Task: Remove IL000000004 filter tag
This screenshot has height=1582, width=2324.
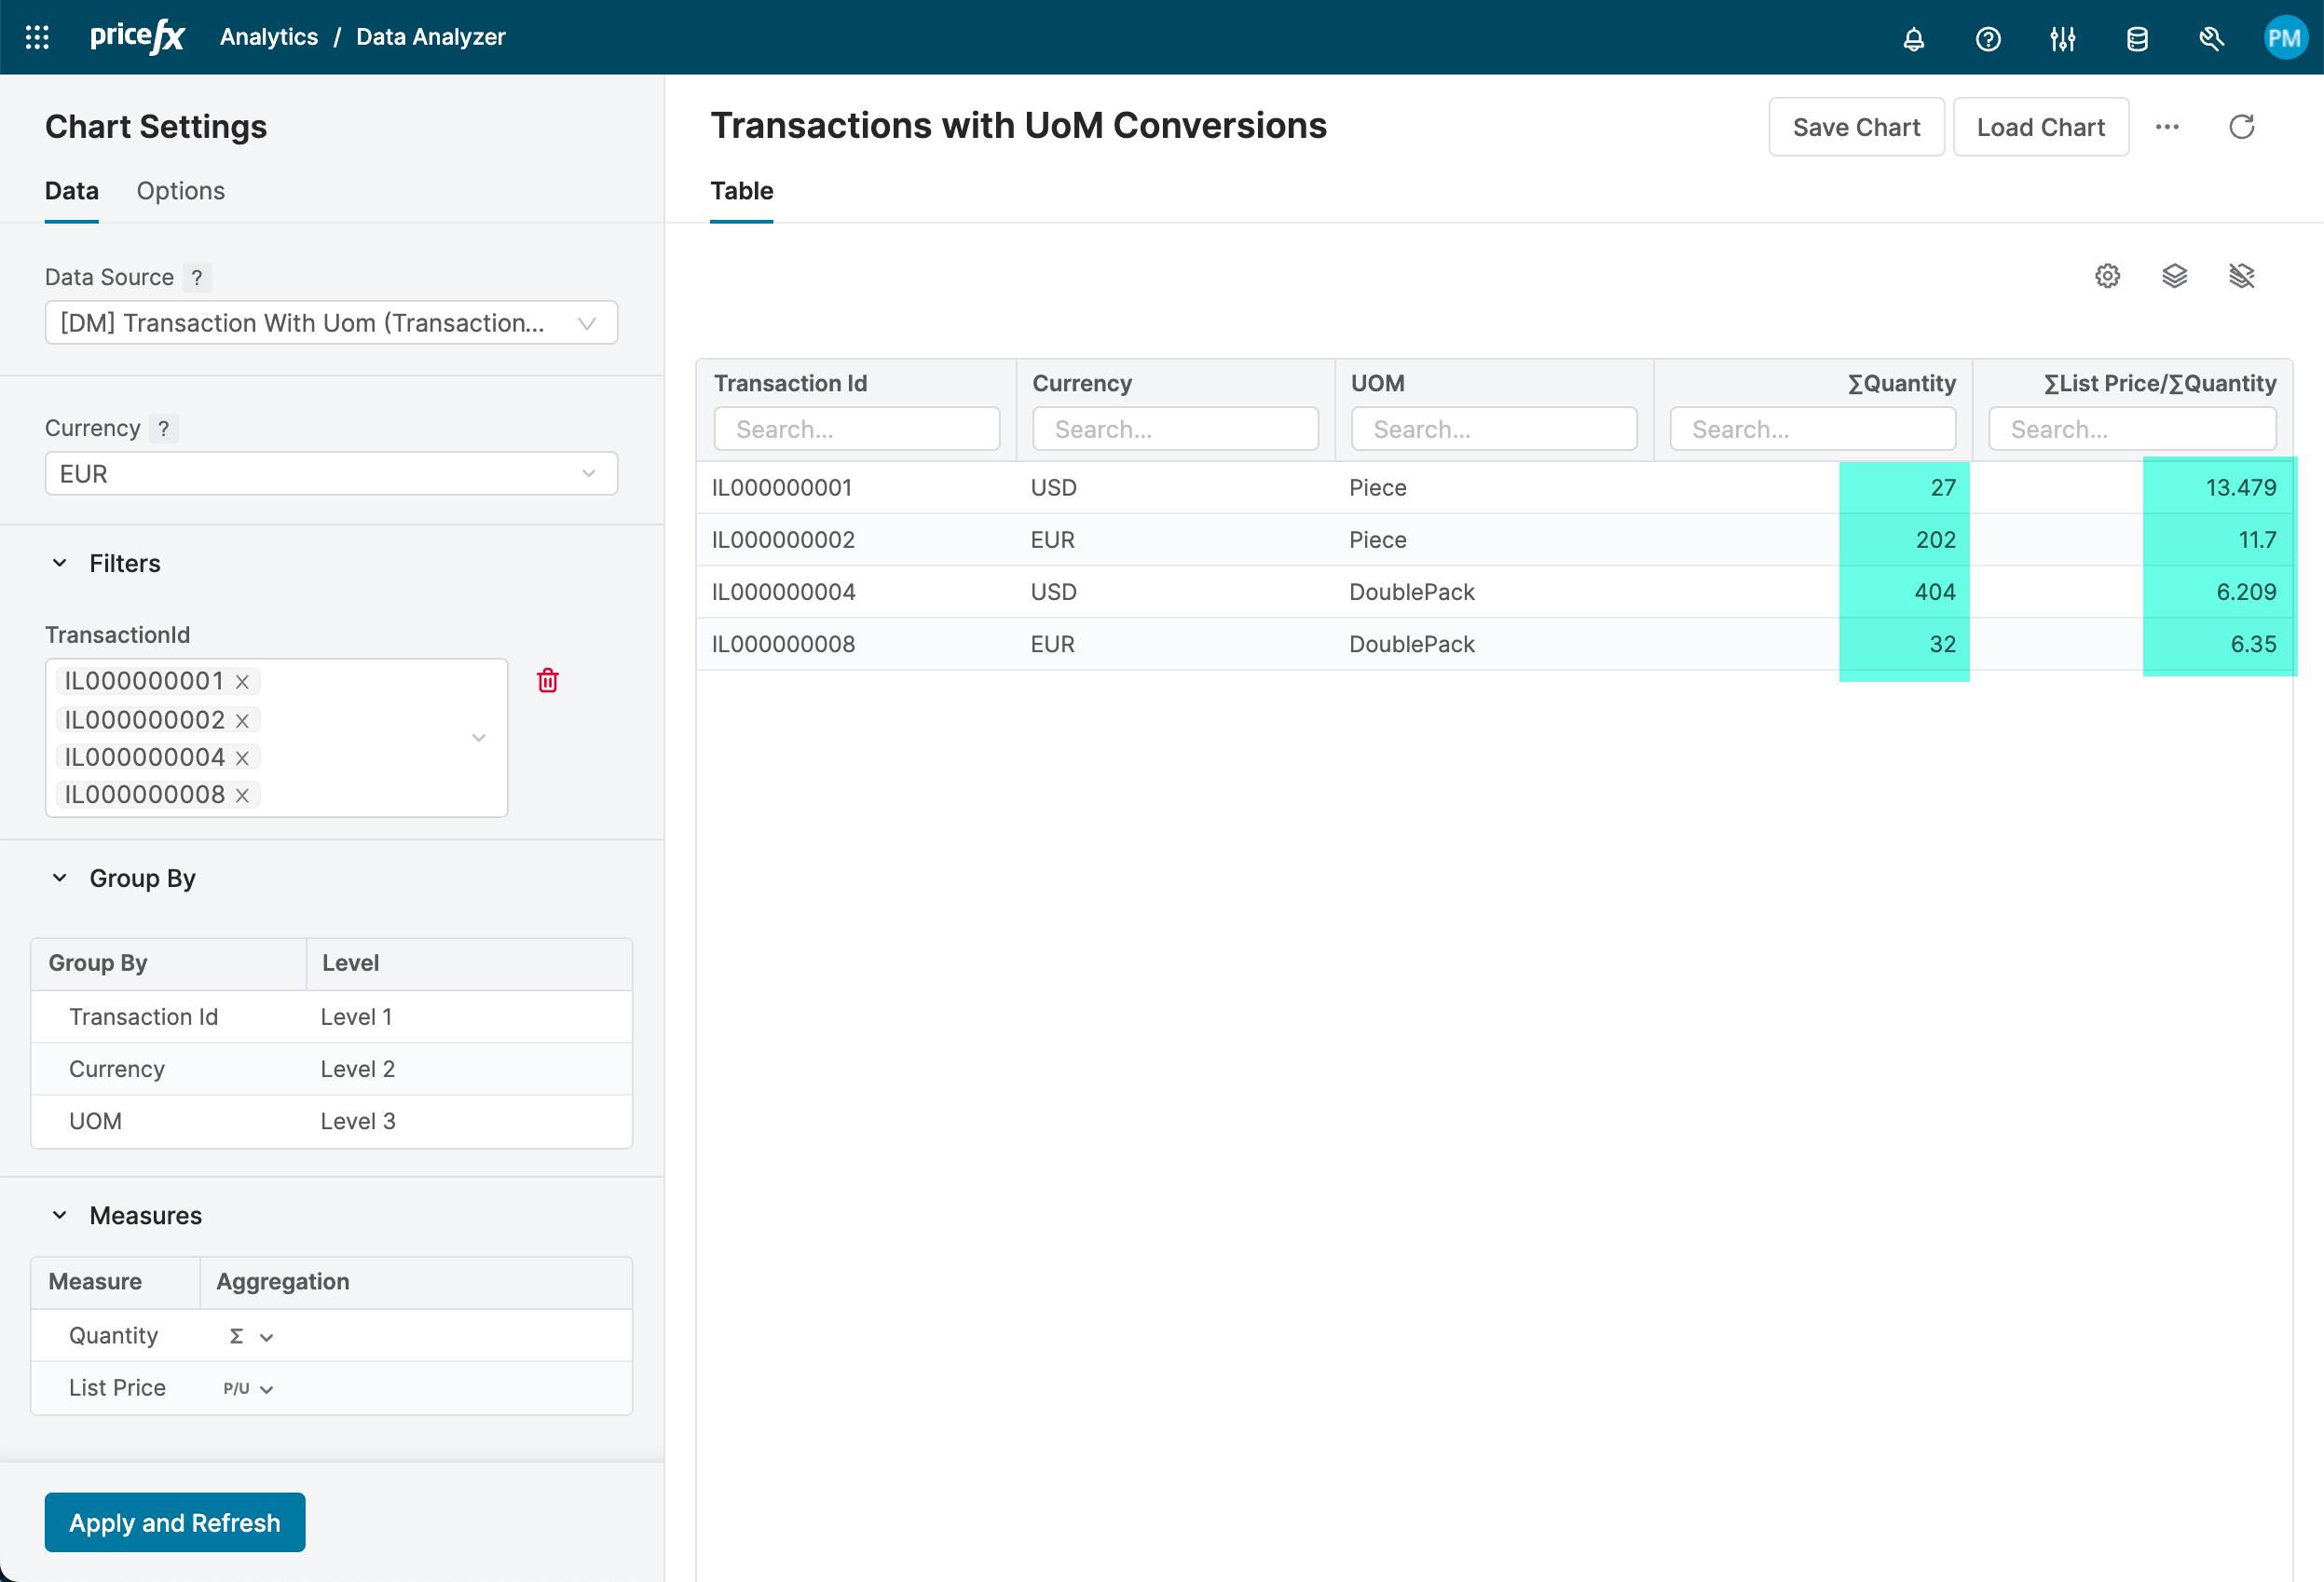Action: [242, 758]
